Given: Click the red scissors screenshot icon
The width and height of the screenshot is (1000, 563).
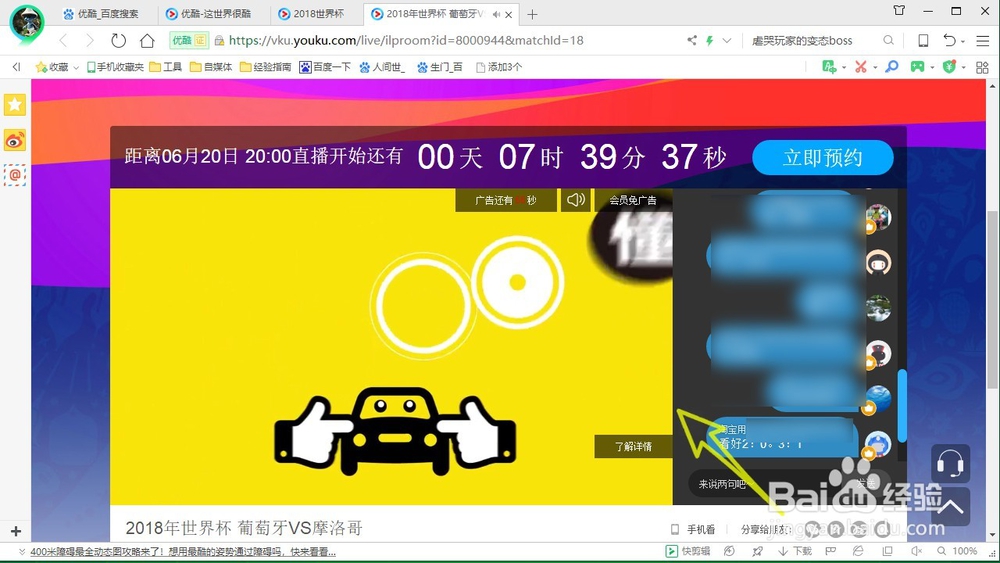Looking at the screenshot, I should coord(861,66).
